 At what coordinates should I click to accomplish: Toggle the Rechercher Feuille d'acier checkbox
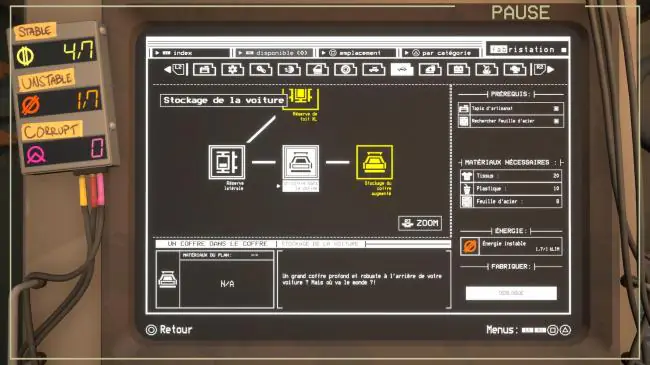pos(556,121)
